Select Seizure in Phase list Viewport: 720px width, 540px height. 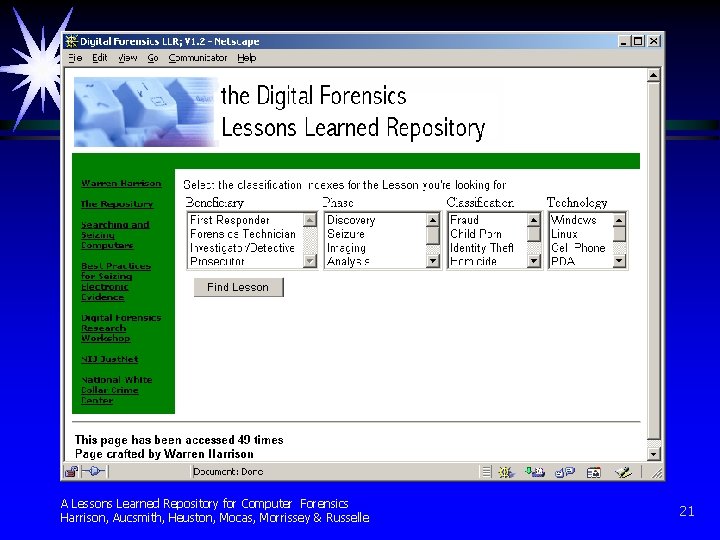point(376,234)
